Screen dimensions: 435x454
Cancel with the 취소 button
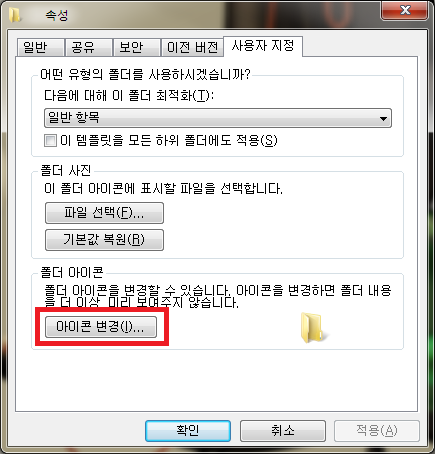283,431
